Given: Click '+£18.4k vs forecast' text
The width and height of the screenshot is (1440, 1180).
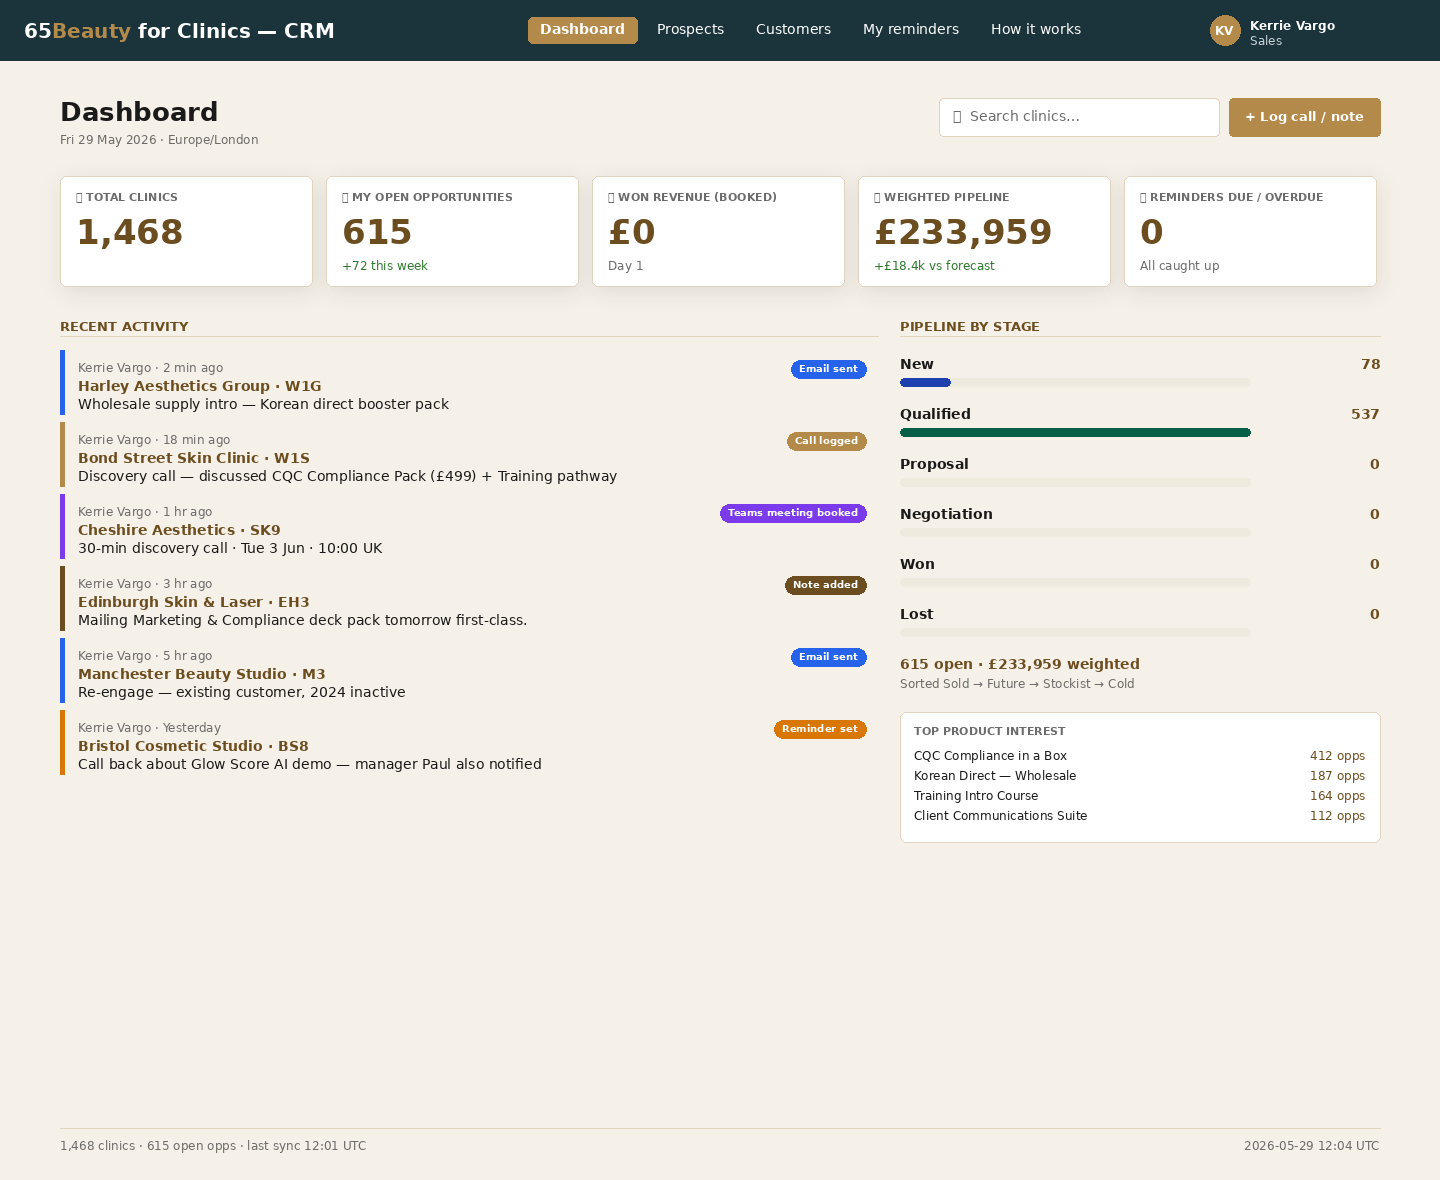Looking at the screenshot, I should (x=934, y=266).
